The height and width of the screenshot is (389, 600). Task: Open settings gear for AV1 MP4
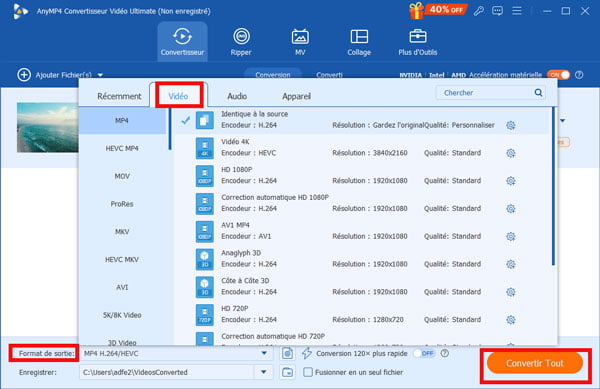click(510, 237)
